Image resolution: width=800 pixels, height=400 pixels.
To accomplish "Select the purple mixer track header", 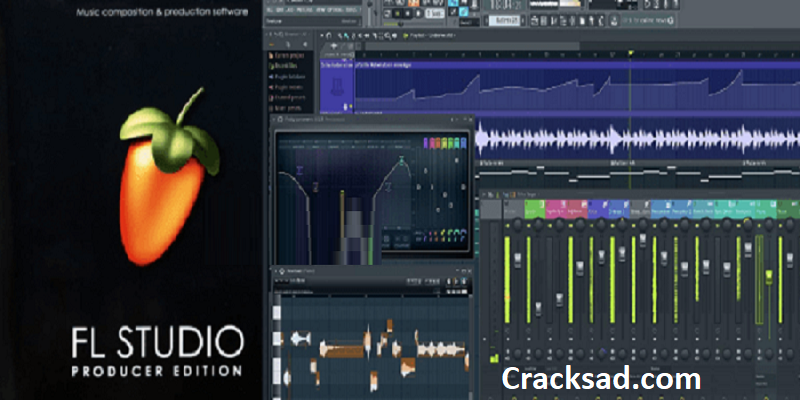I will [x=597, y=209].
